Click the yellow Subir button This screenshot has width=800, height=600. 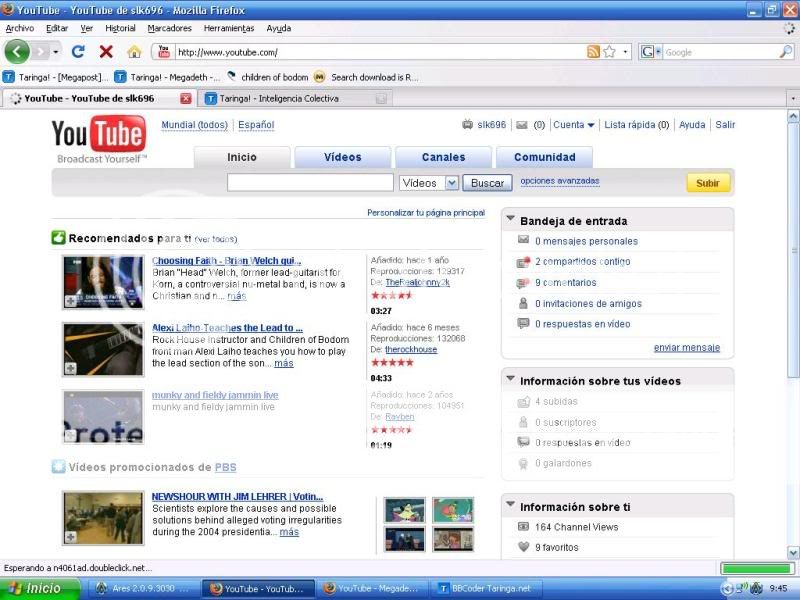click(x=708, y=183)
